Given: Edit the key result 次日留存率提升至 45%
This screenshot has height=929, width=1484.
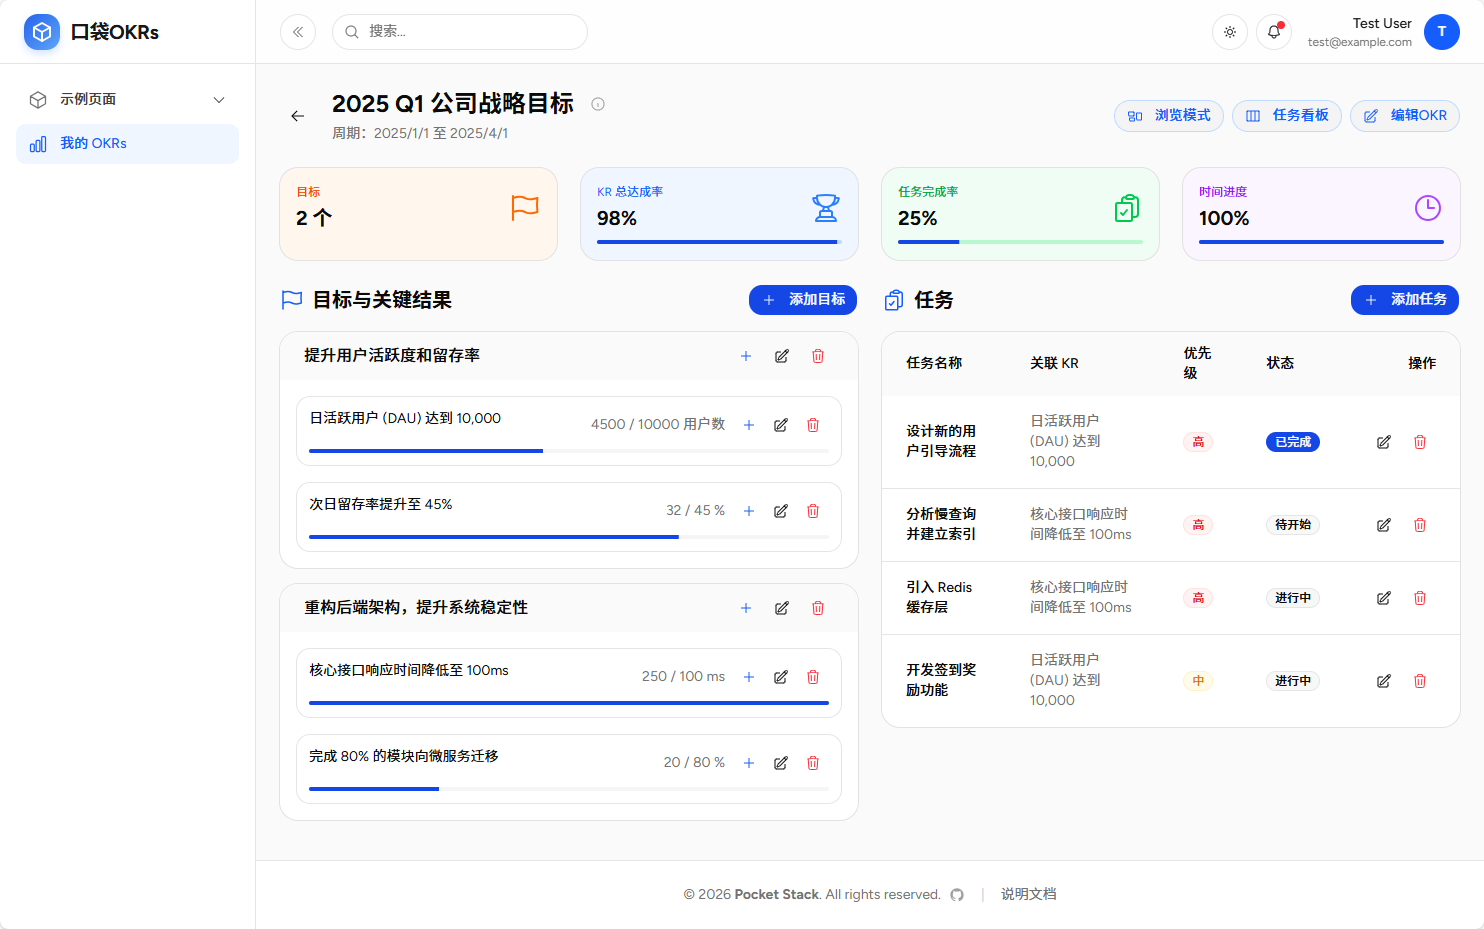Looking at the screenshot, I should click(x=780, y=510).
